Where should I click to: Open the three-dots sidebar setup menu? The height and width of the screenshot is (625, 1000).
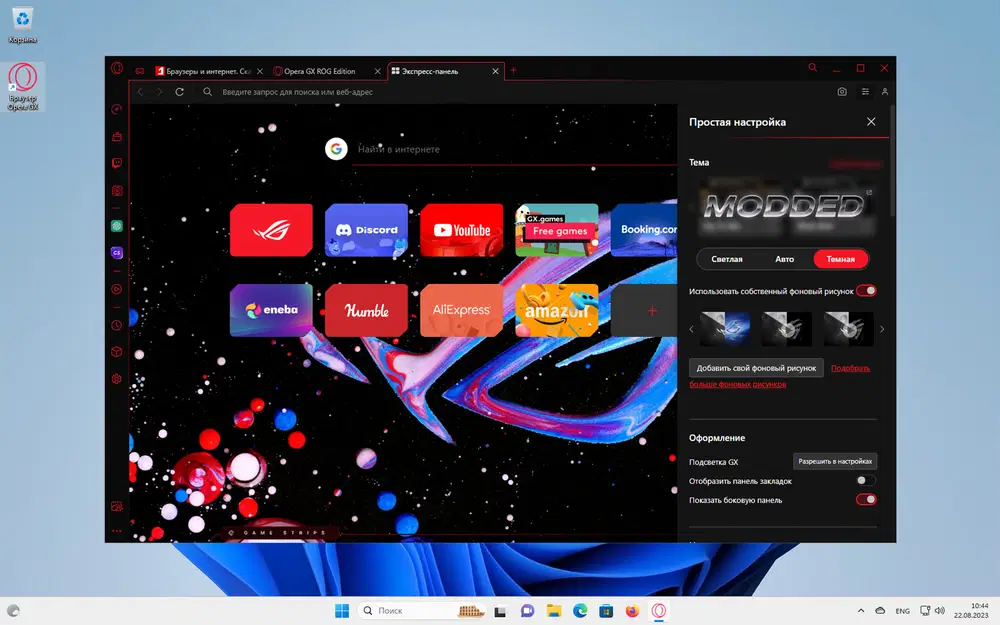117,531
